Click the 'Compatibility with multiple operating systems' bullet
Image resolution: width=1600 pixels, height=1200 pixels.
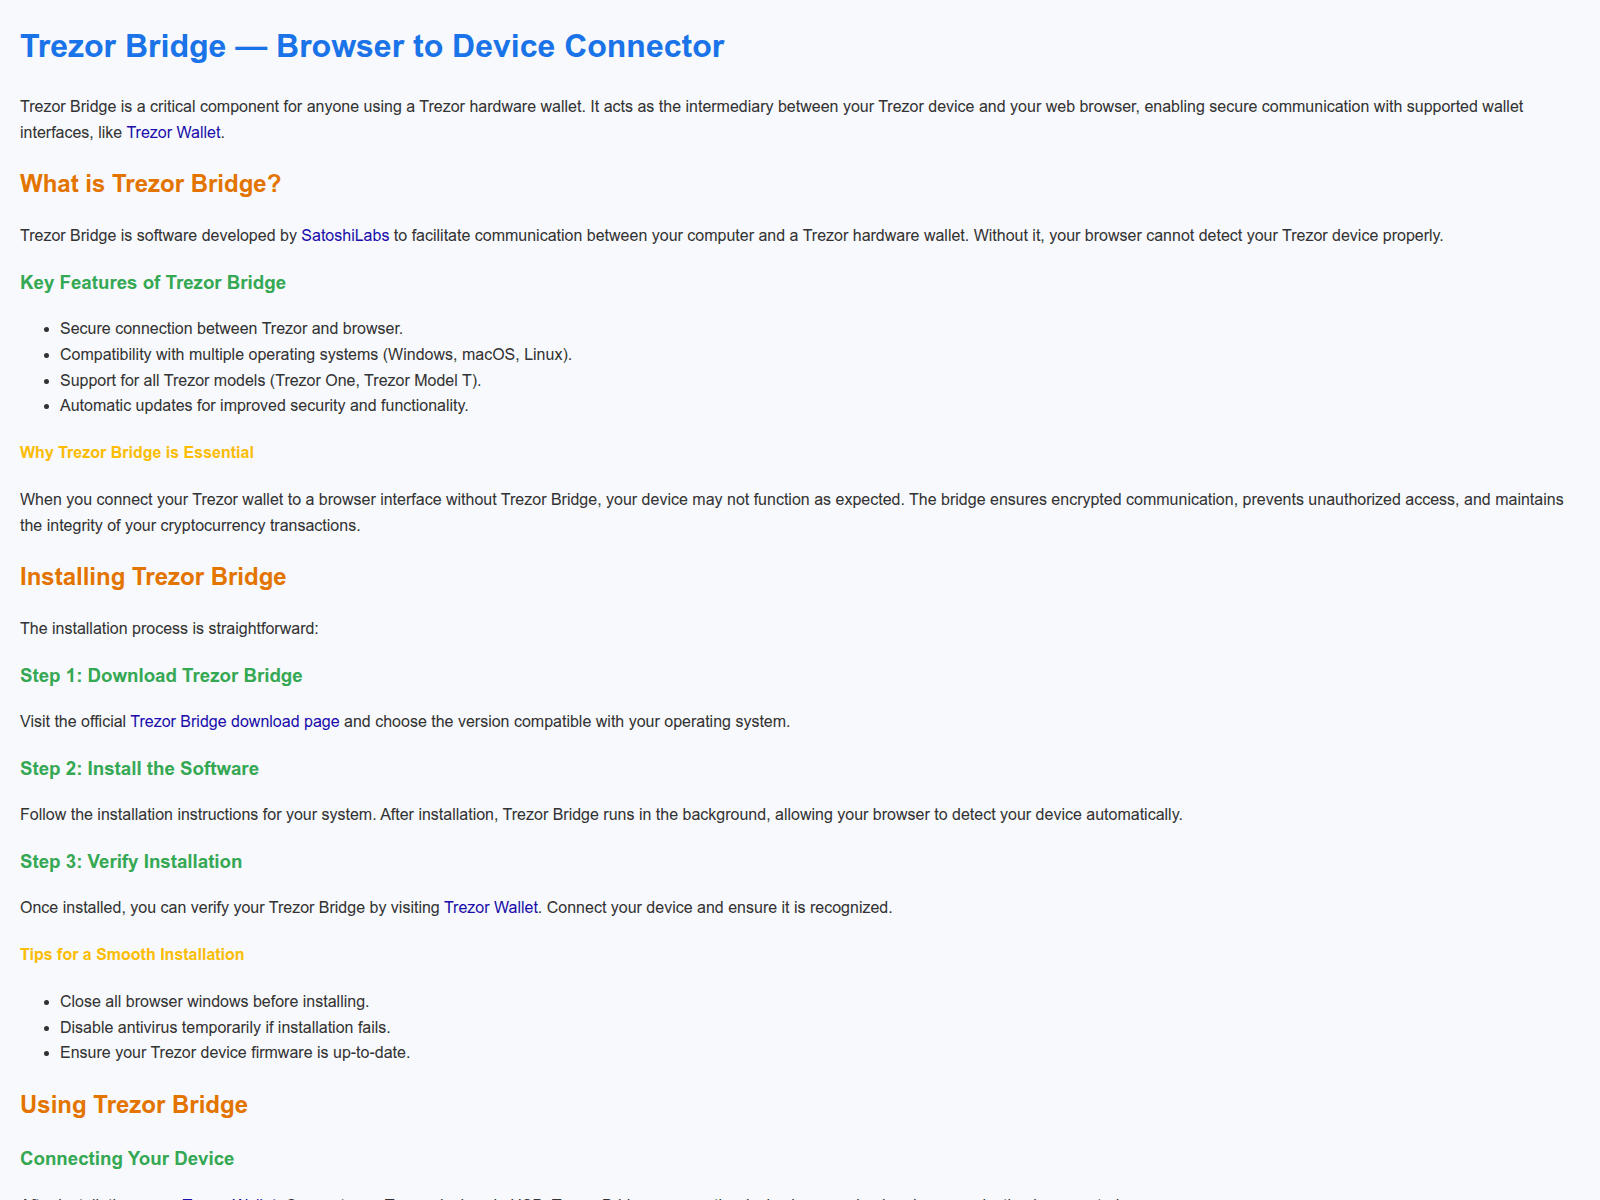pos(315,354)
